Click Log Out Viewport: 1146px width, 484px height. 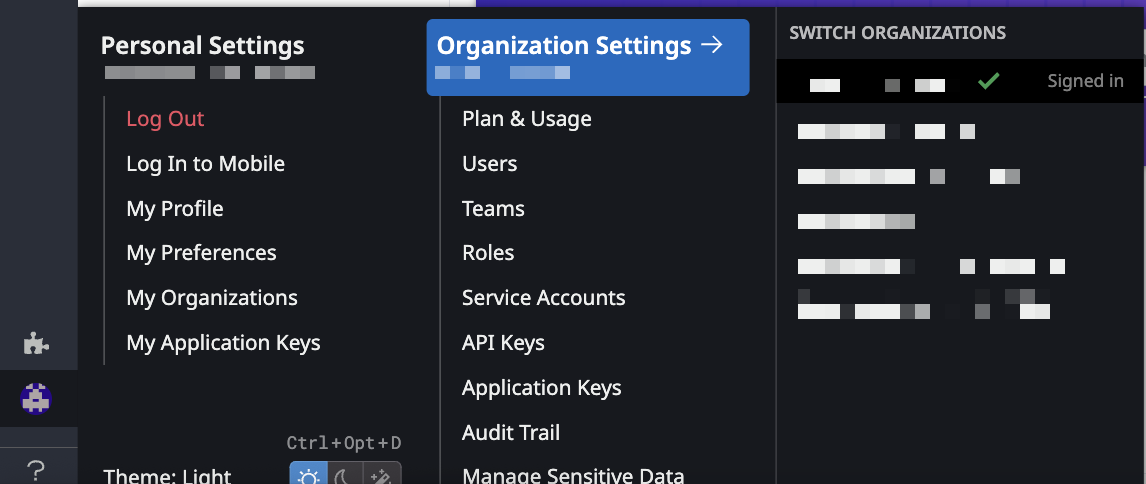point(165,118)
